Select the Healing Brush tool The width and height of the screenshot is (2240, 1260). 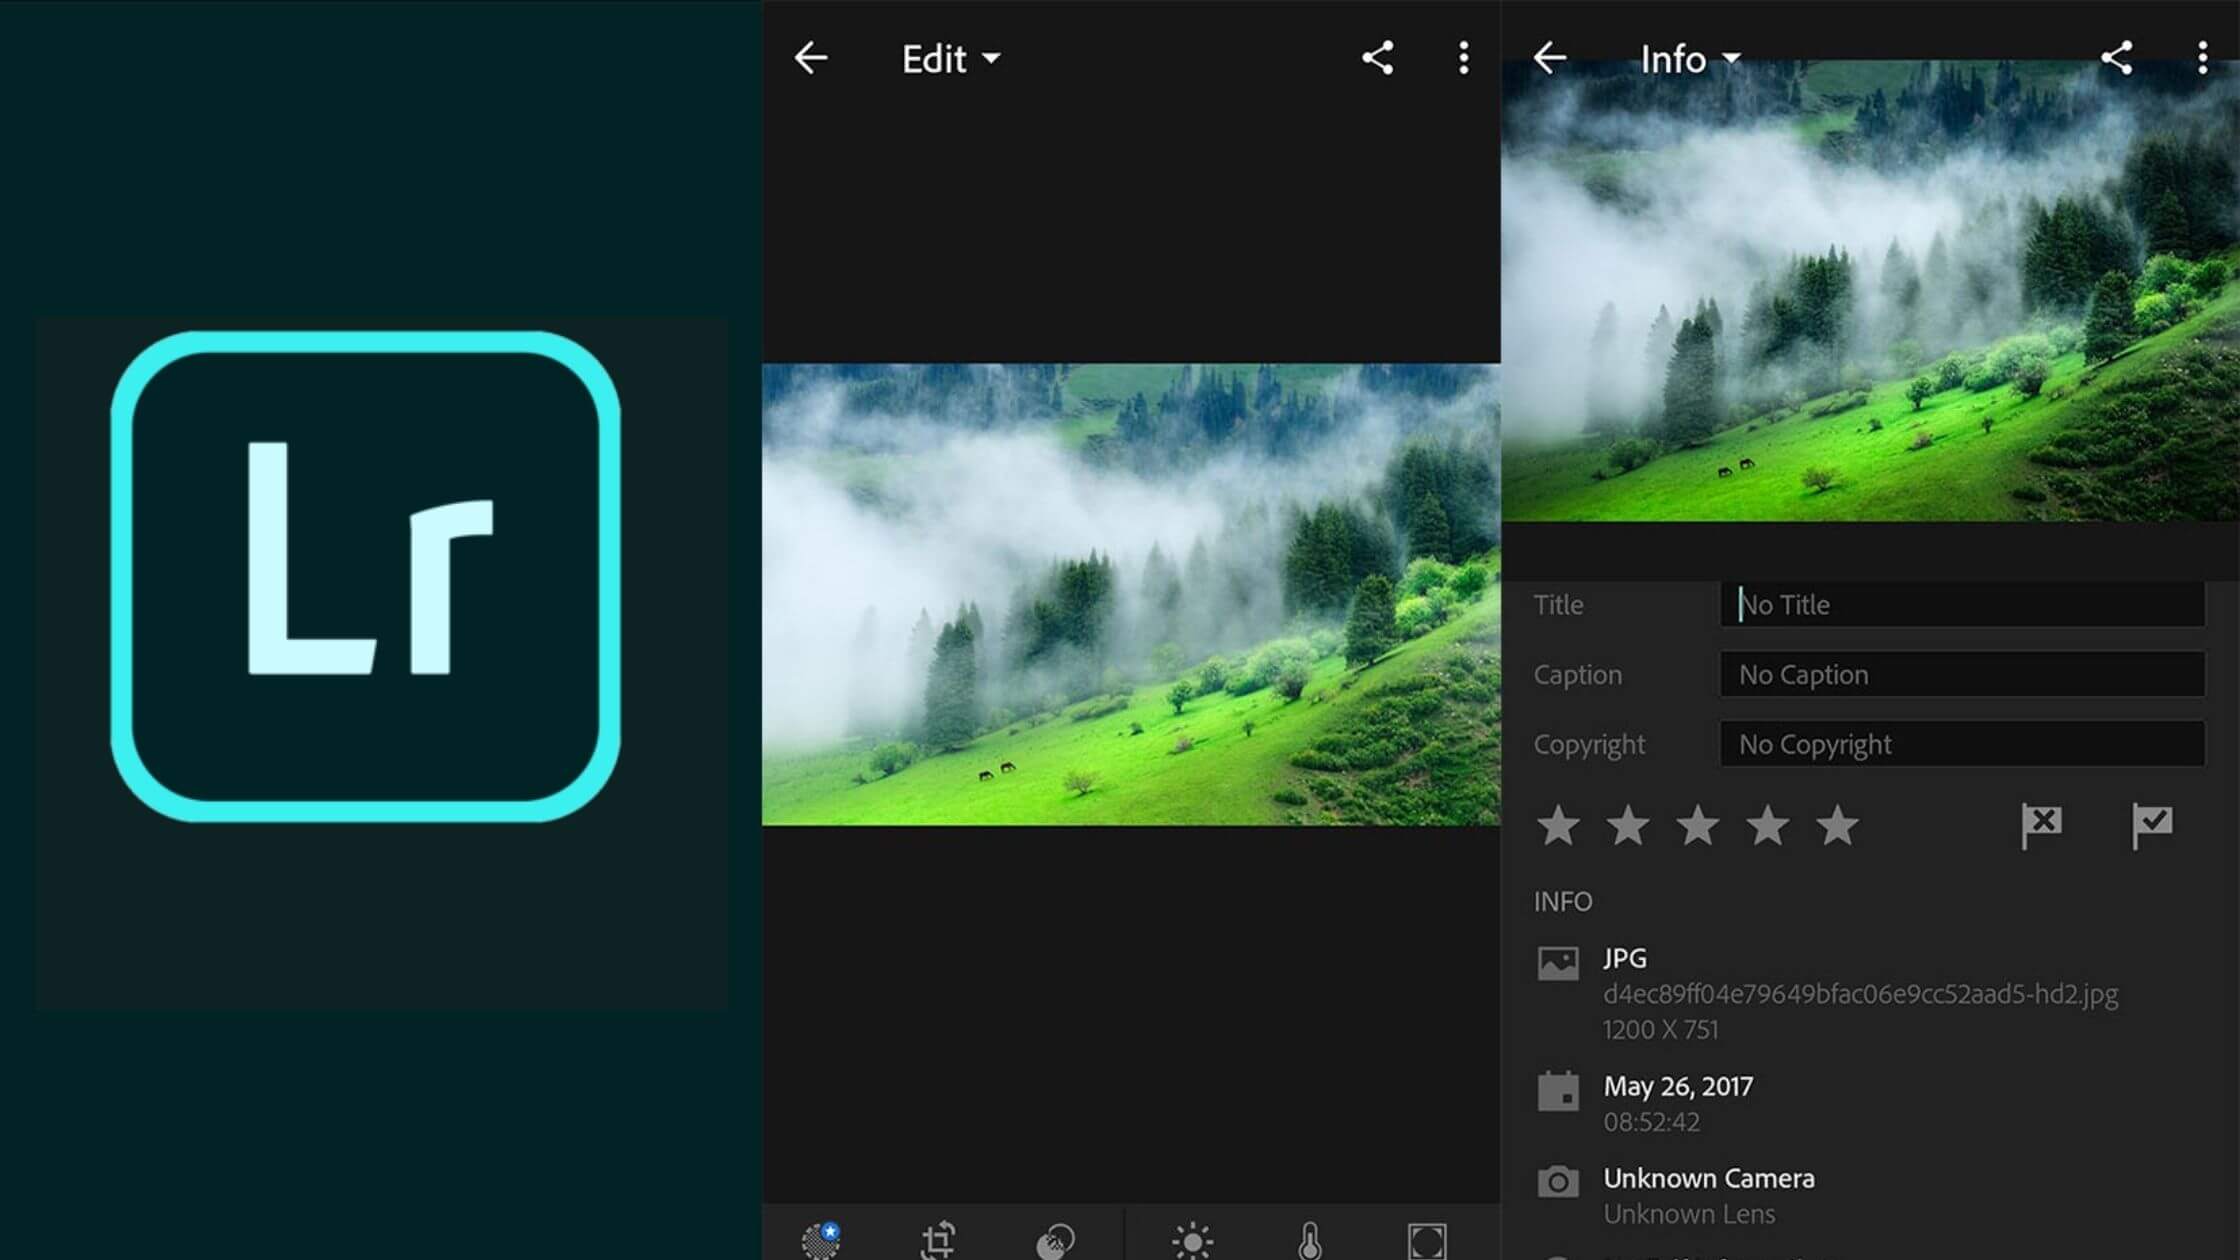tap(1054, 1238)
